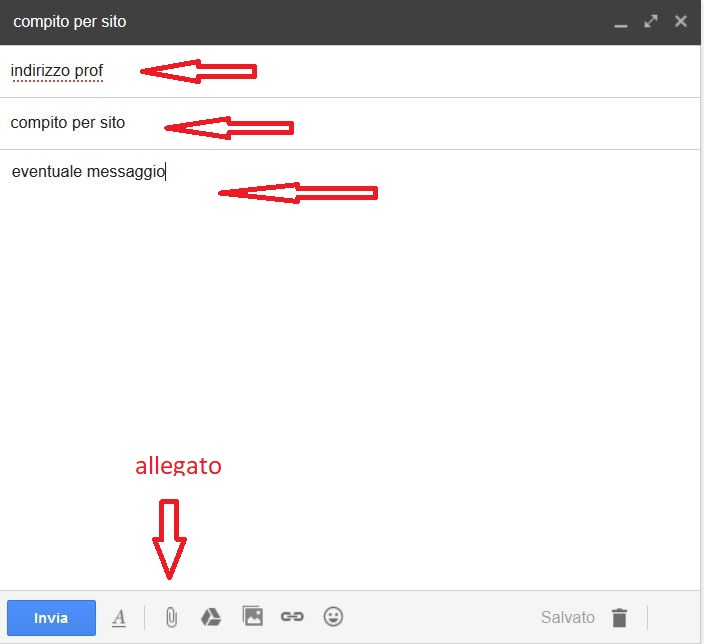Open text formatting options (underlined A icon)

[119, 618]
